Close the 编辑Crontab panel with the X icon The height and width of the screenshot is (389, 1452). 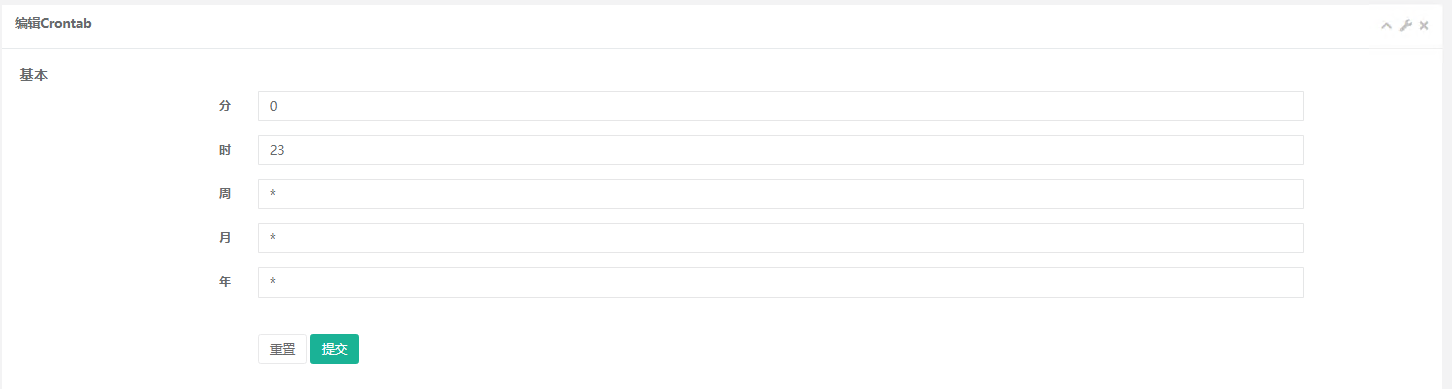[1424, 25]
